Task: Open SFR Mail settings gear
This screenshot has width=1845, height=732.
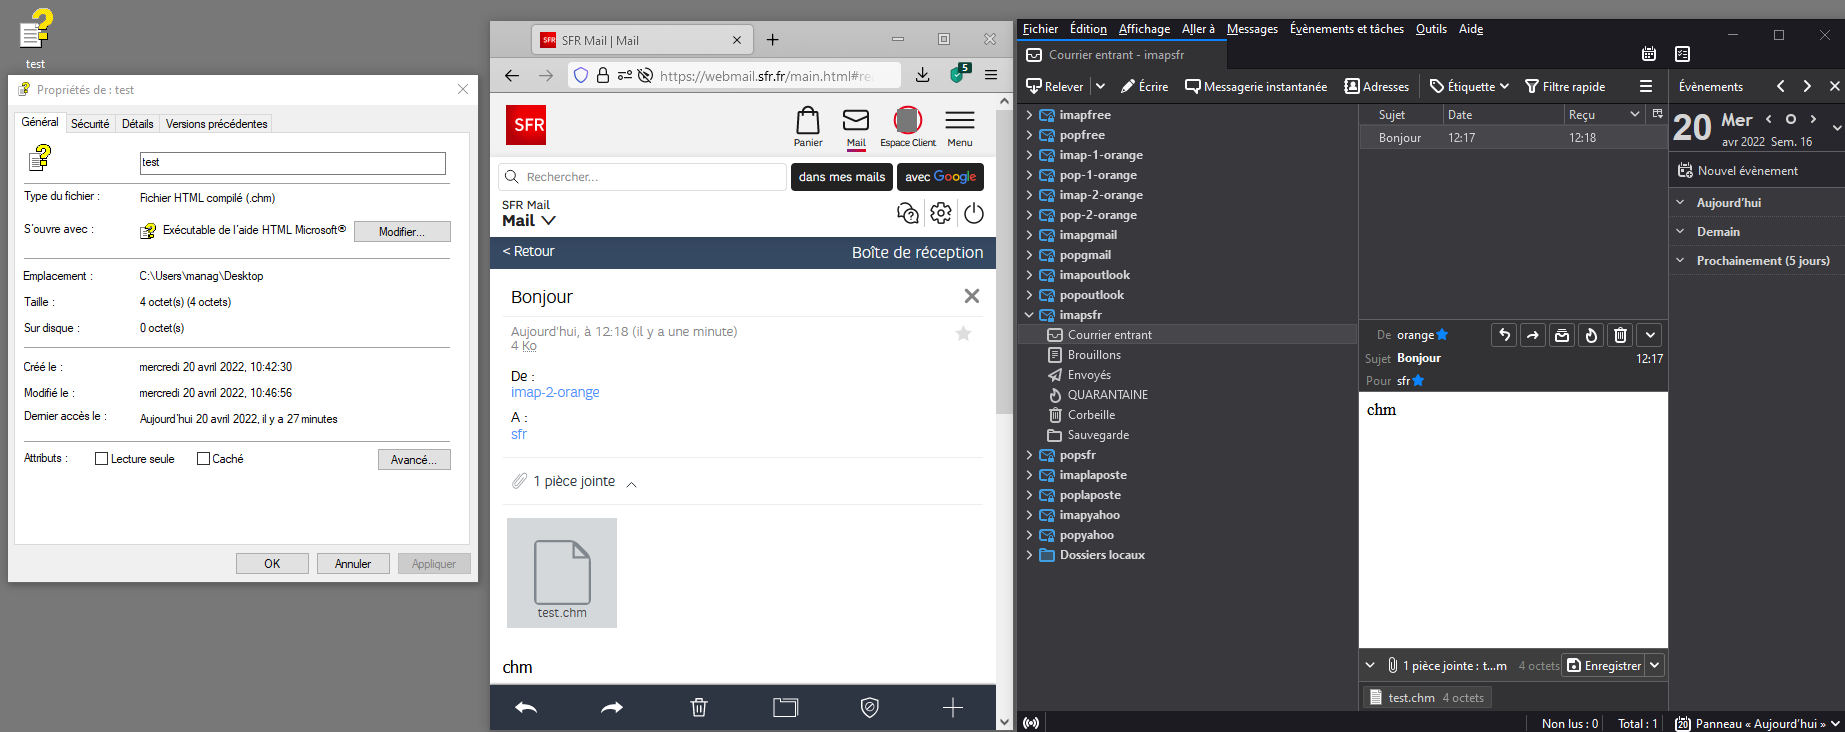Action: point(941,213)
